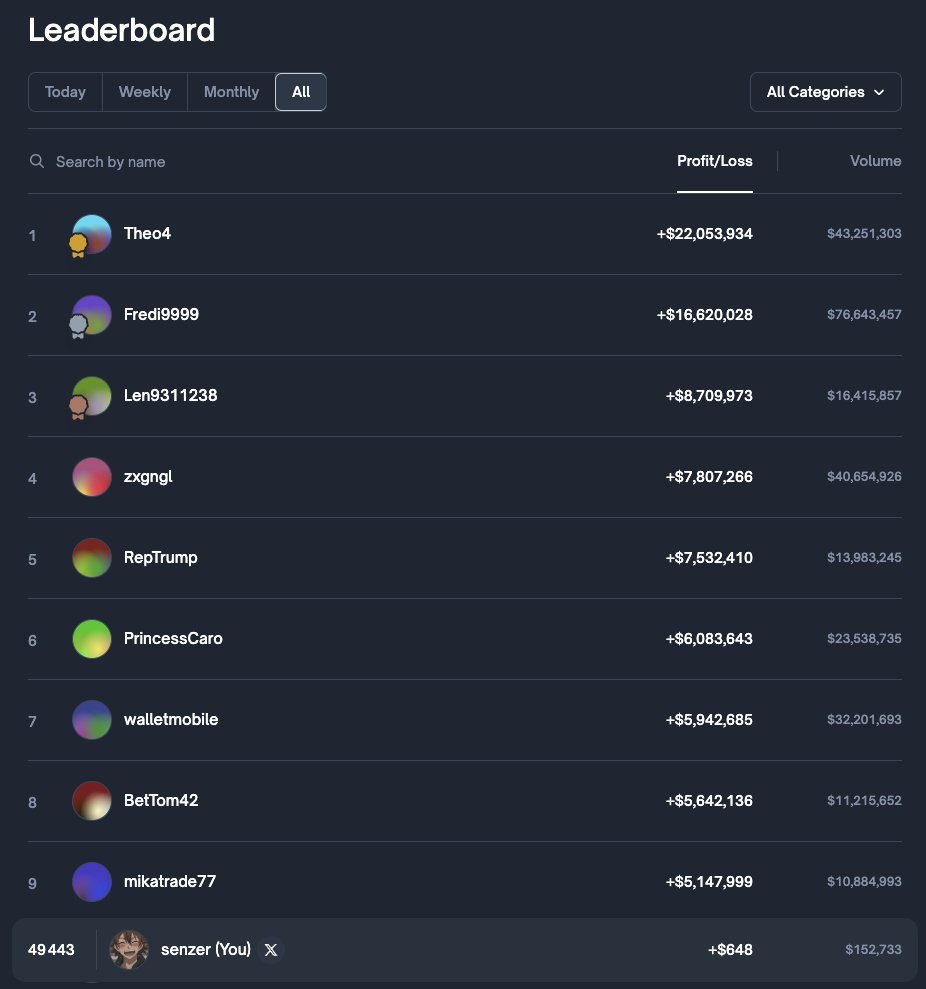Viewport: 926px width, 989px height.
Task: Switch to the Weekly tab
Action: click(144, 92)
